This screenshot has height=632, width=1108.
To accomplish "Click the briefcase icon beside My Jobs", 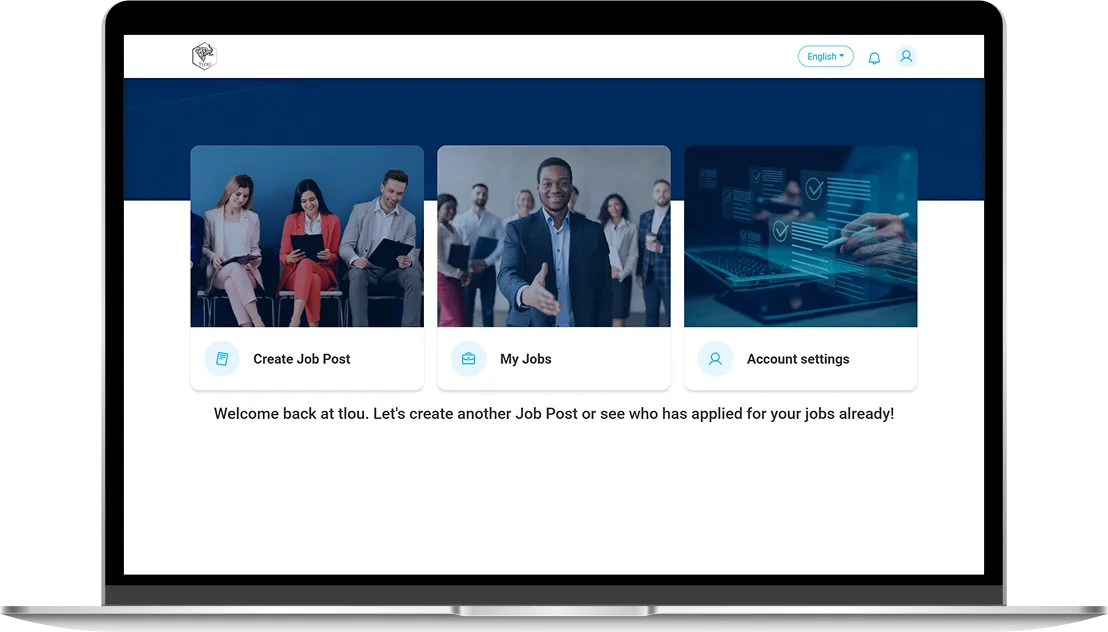I will coord(468,359).
